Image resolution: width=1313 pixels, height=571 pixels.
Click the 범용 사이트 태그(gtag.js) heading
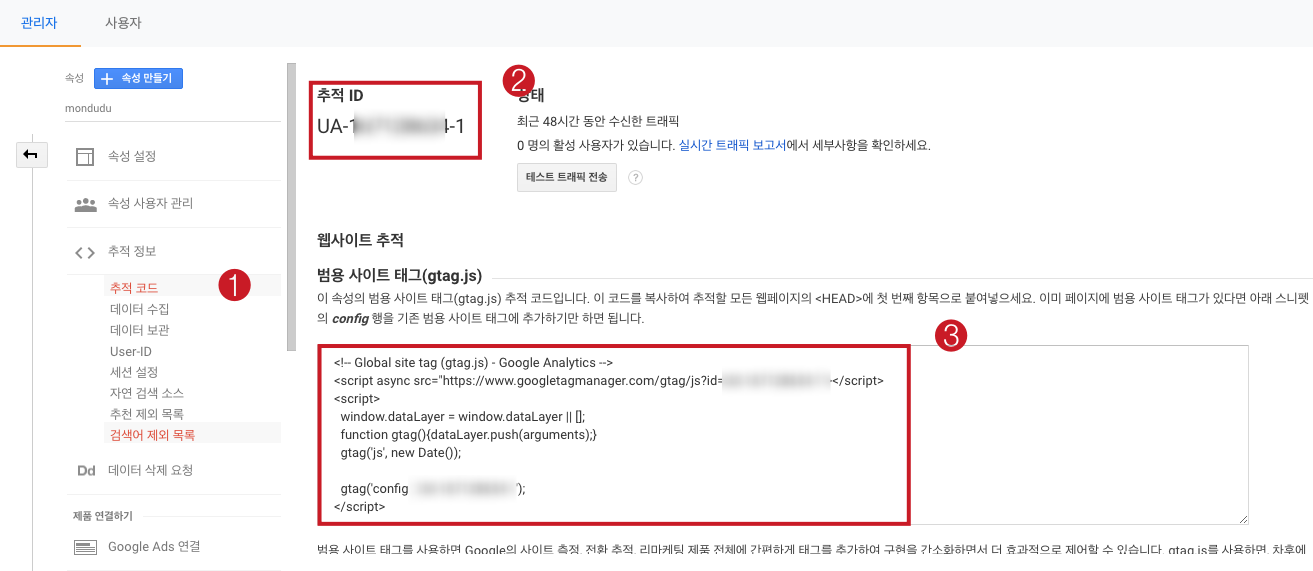[400, 275]
